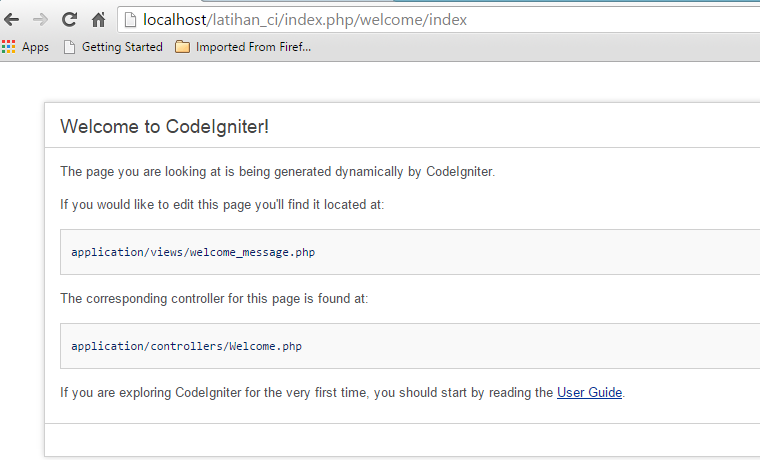Click text 'The page you are looking at'

141,172
